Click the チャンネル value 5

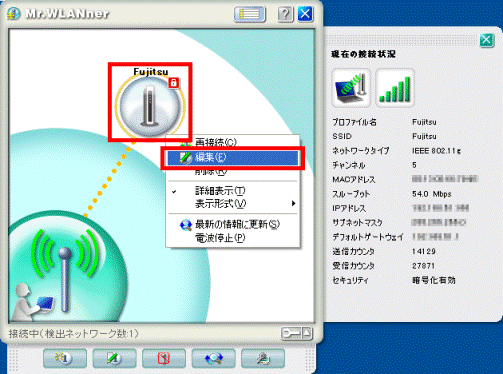pos(414,165)
